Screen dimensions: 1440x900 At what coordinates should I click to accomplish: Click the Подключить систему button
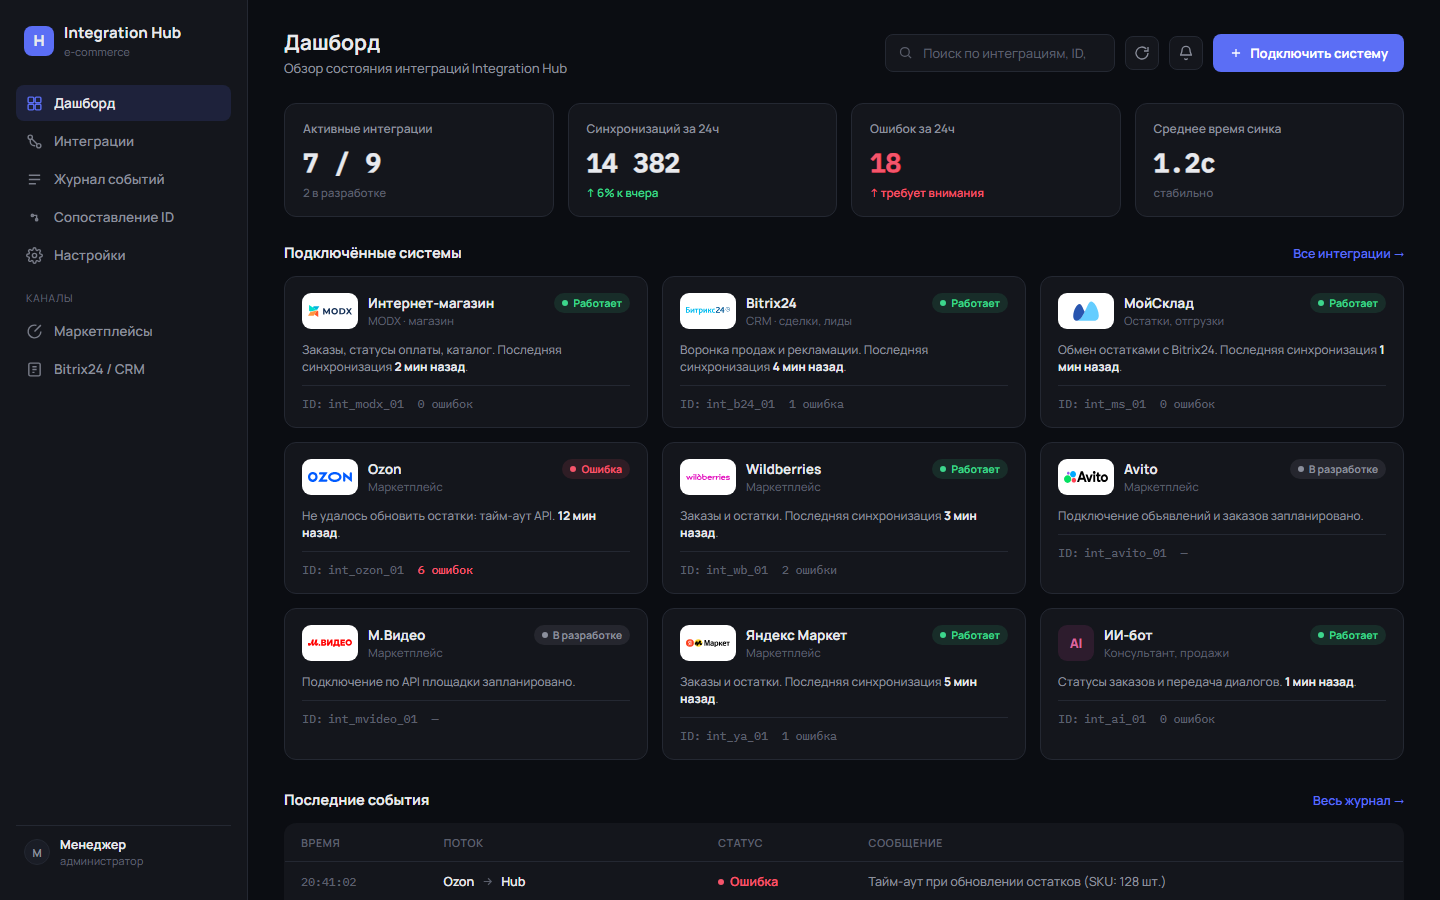[1308, 53]
